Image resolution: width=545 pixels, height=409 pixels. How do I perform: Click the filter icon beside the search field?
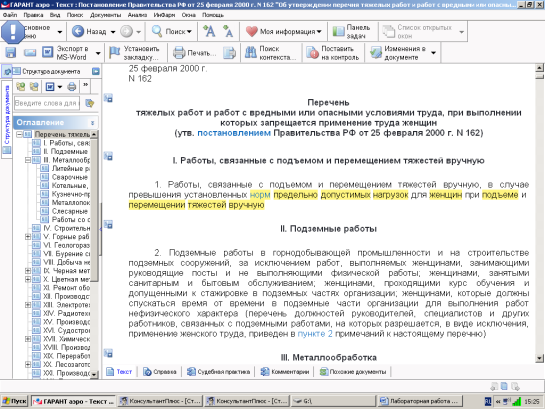pos(90,103)
